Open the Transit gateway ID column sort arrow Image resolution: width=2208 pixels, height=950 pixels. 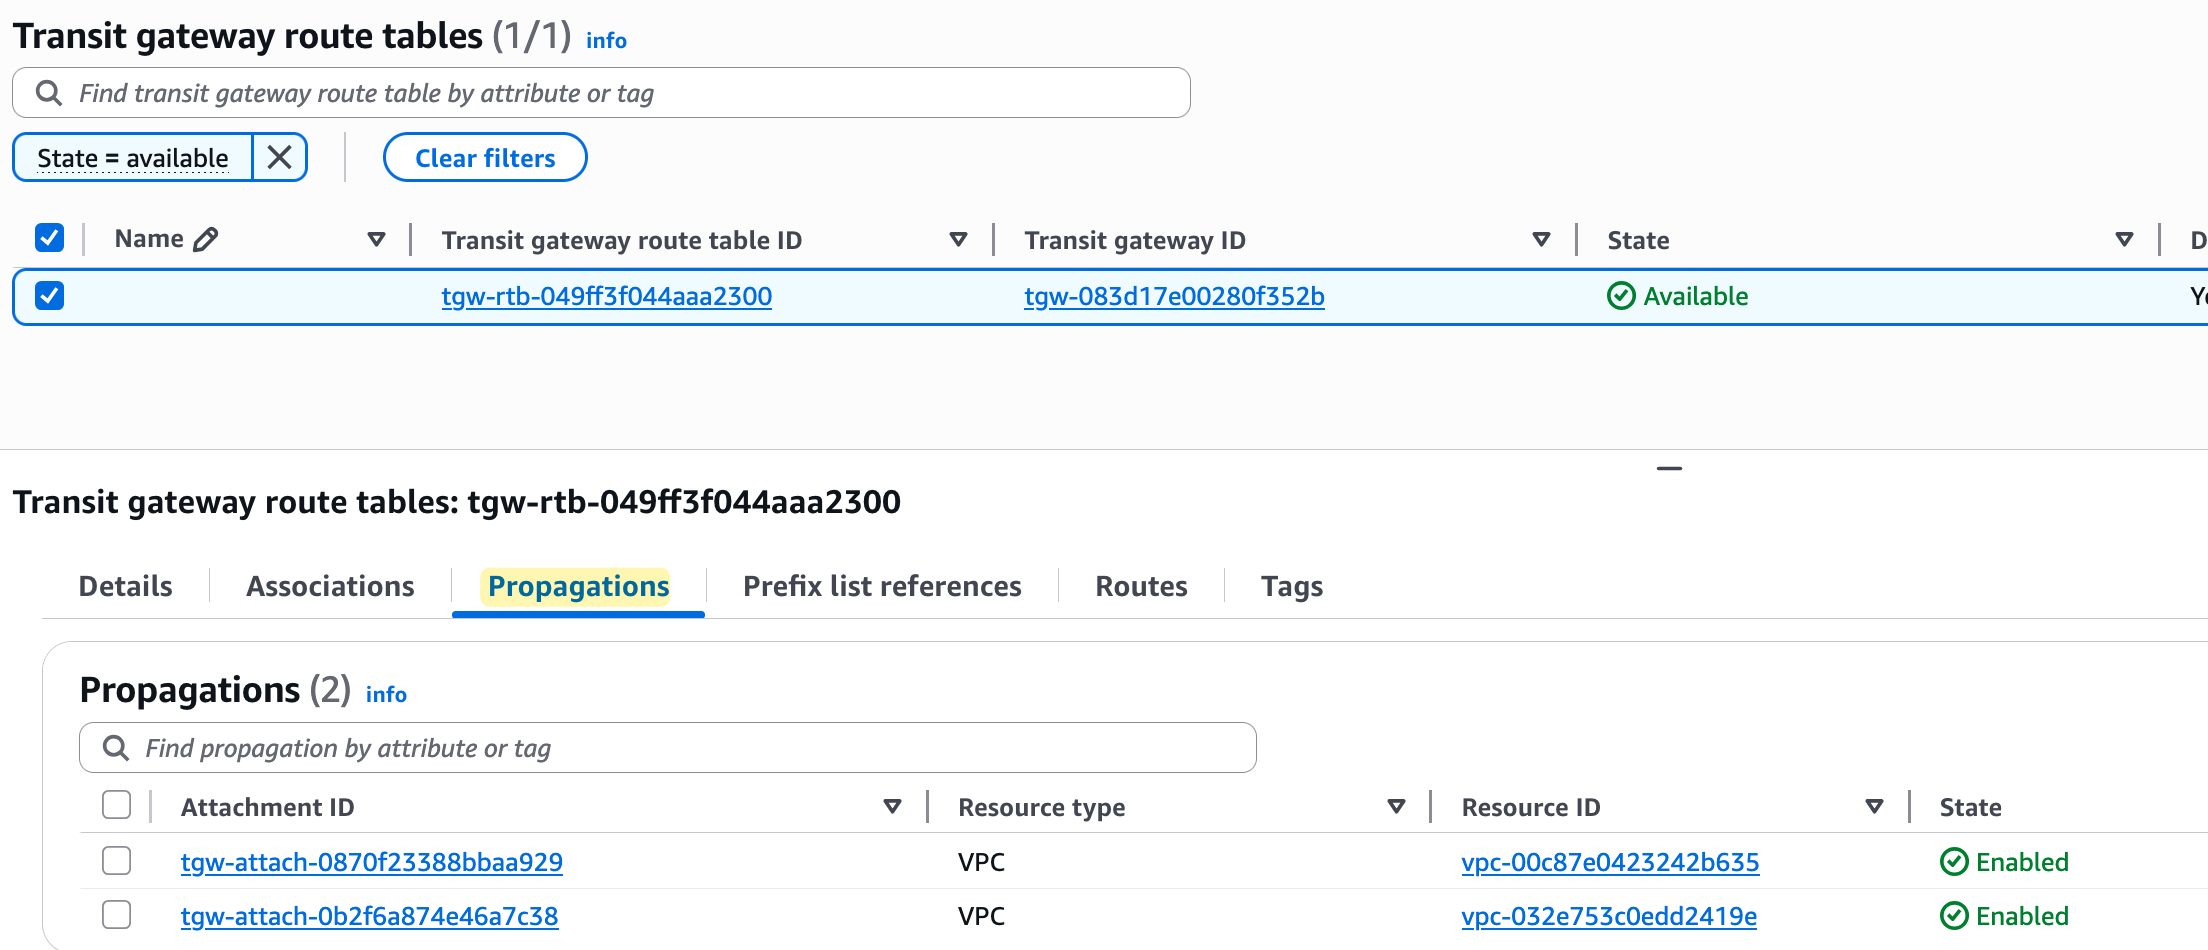coord(1541,240)
